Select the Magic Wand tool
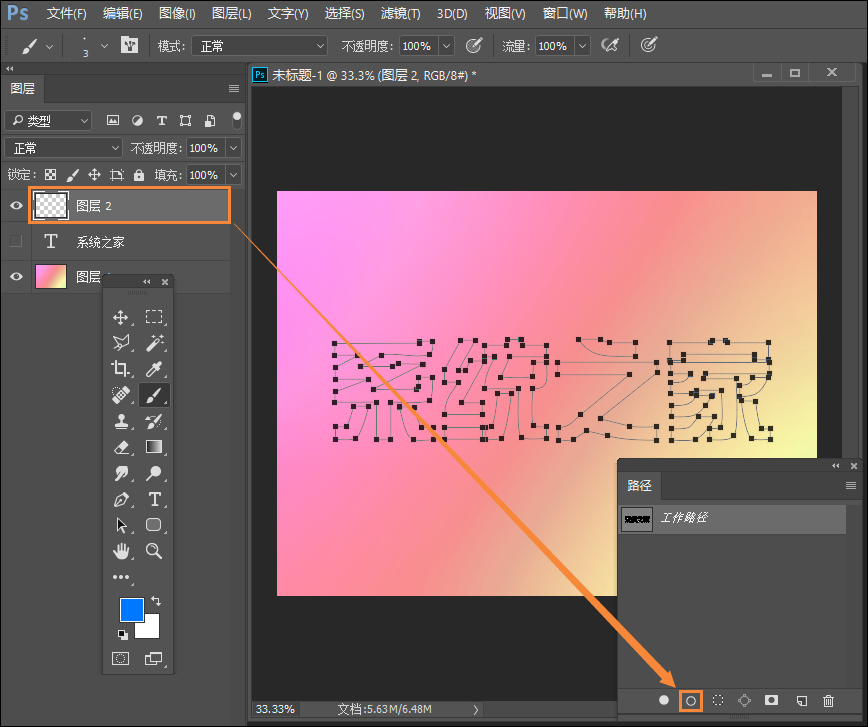 (154, 343)
